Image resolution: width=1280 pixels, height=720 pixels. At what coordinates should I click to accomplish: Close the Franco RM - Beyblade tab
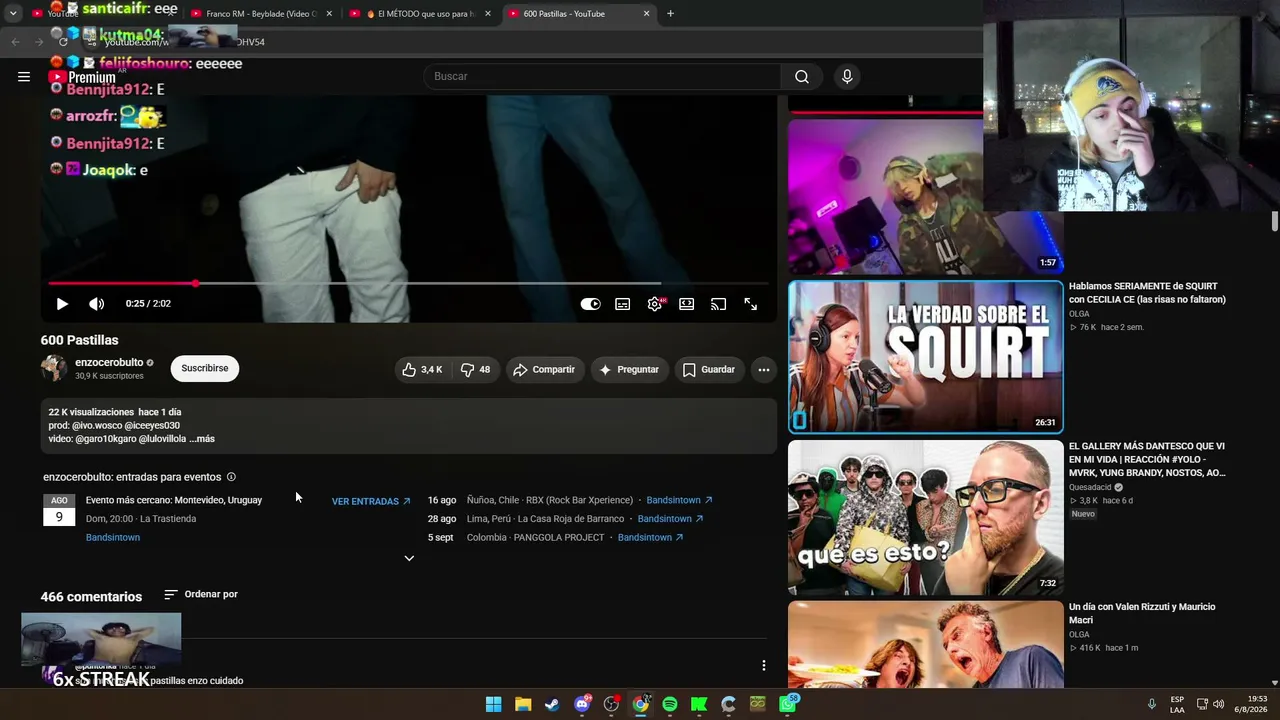[x=329, y=14]
